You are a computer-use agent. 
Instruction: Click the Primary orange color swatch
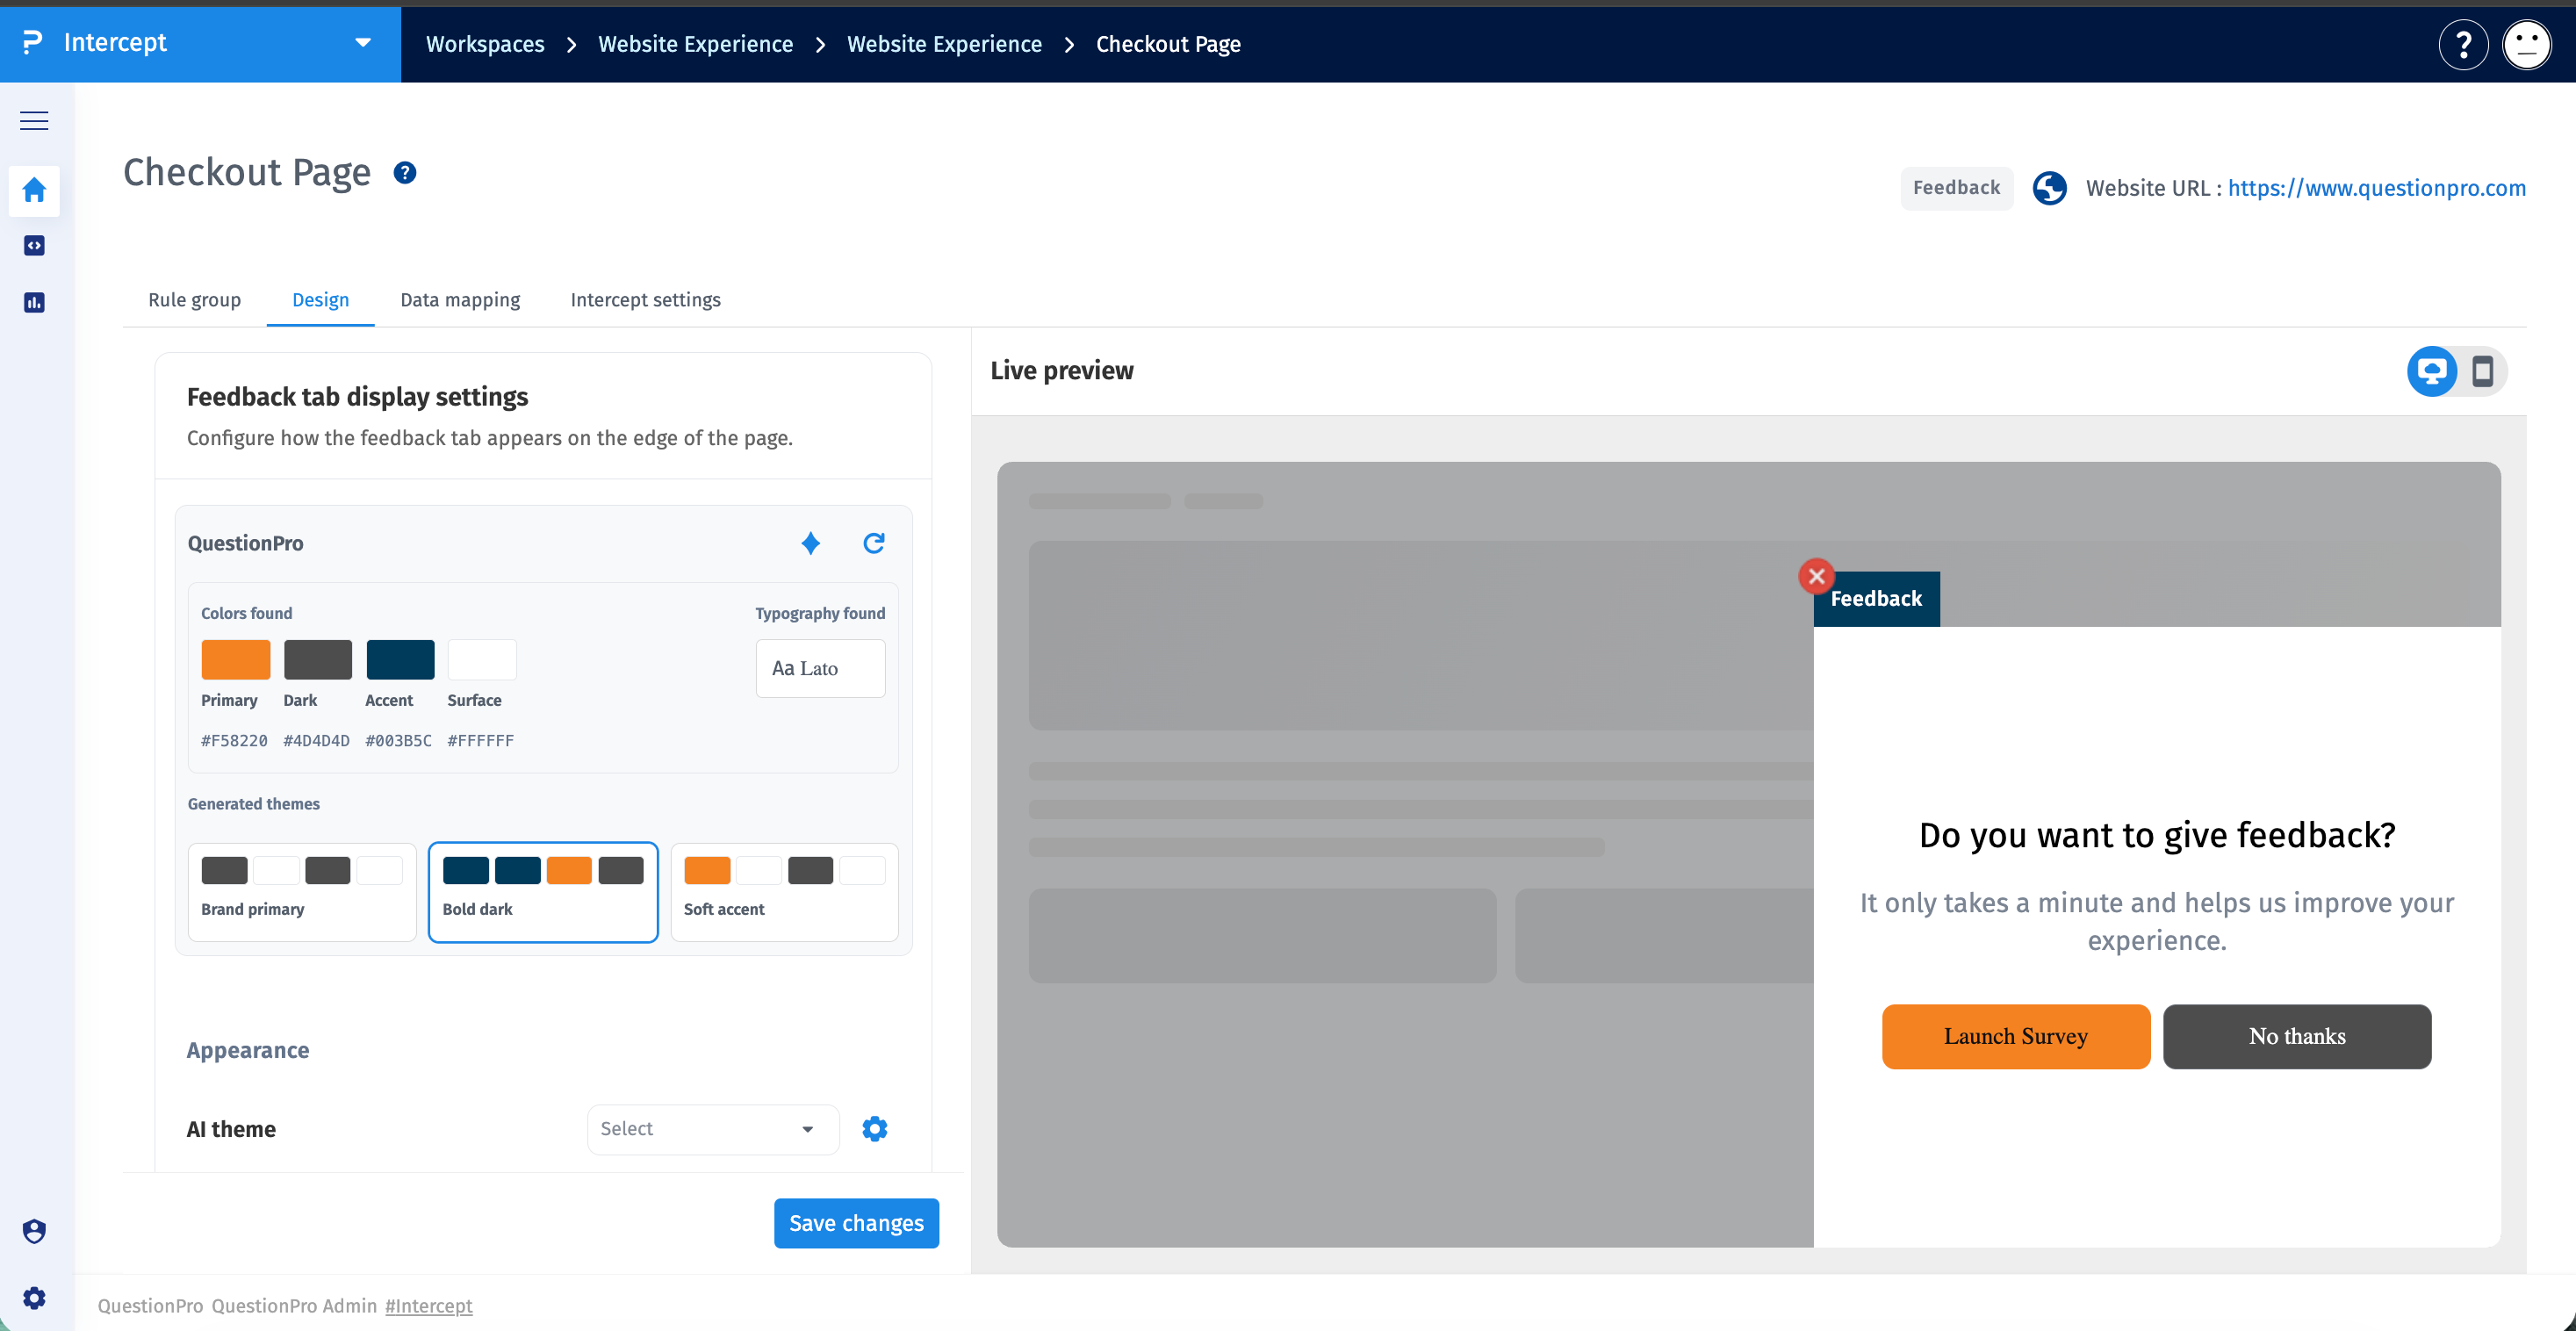[x=236, y=660]
